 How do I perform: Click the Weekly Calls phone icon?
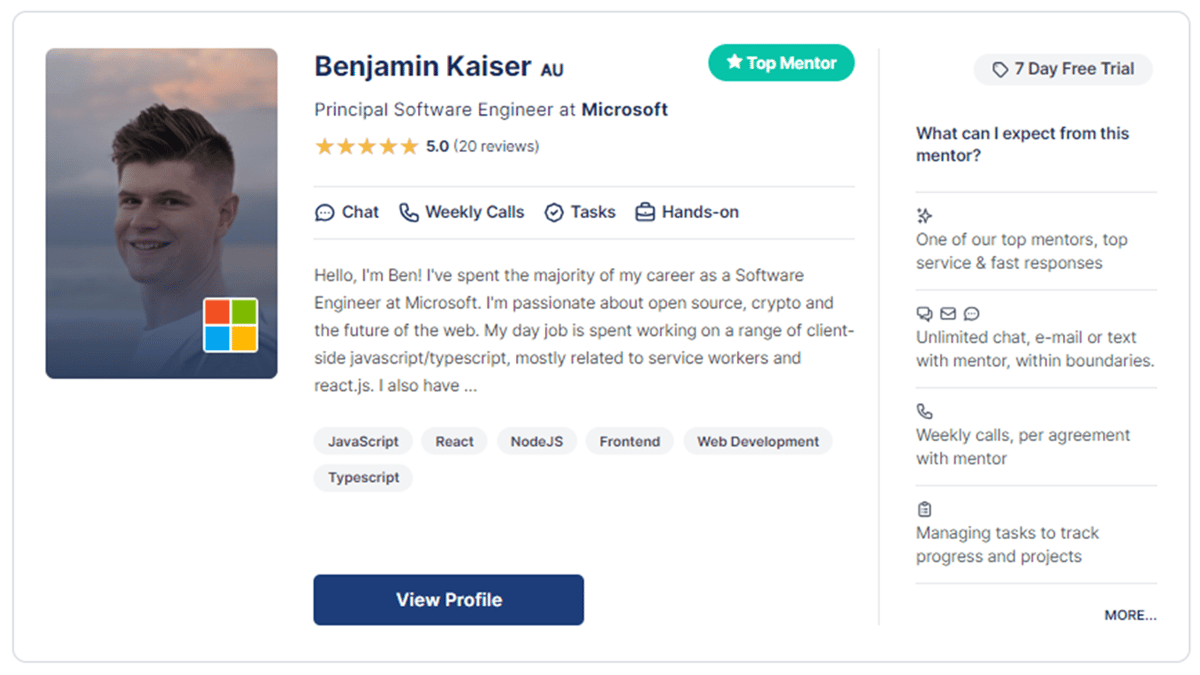(408, 212)
